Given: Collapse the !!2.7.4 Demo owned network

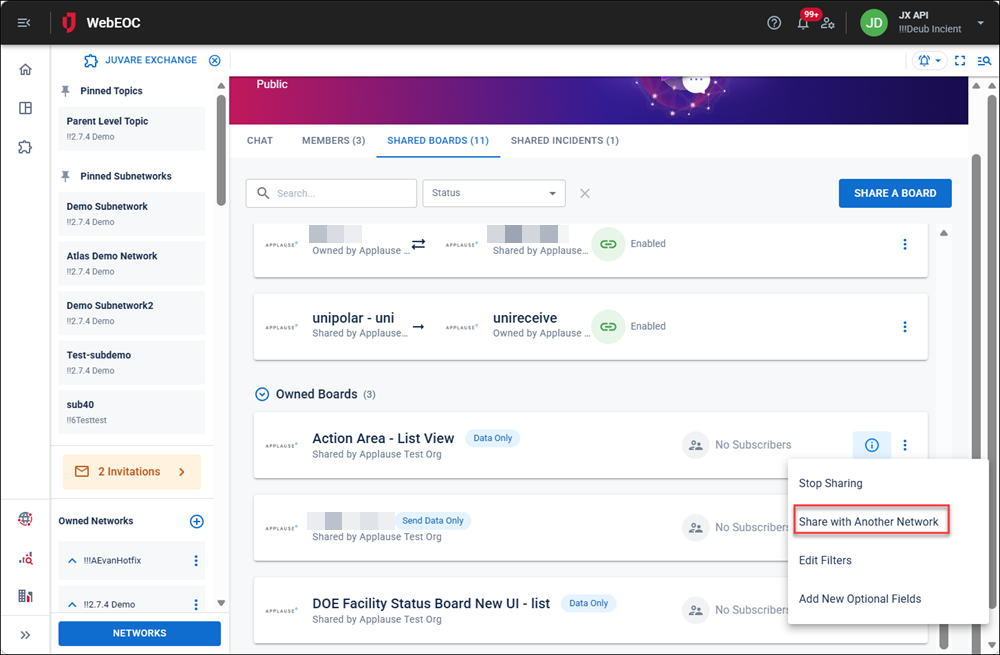Looking at the screenshot, I should (x=72, y=605).
